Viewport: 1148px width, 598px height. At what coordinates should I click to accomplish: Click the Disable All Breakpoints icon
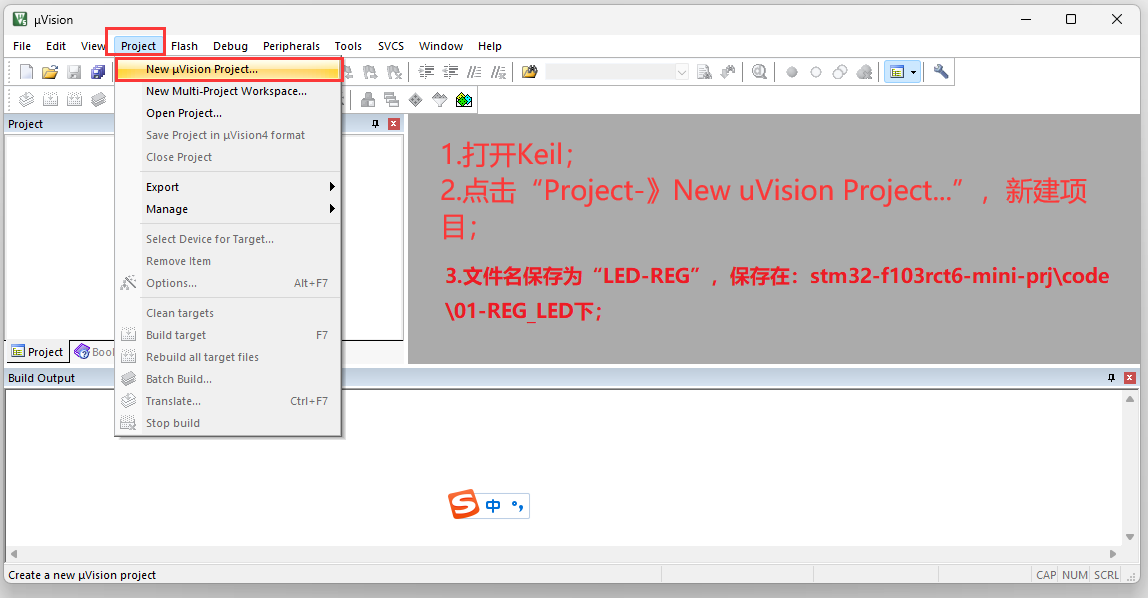pyautogui.click(x=840, y=72)
